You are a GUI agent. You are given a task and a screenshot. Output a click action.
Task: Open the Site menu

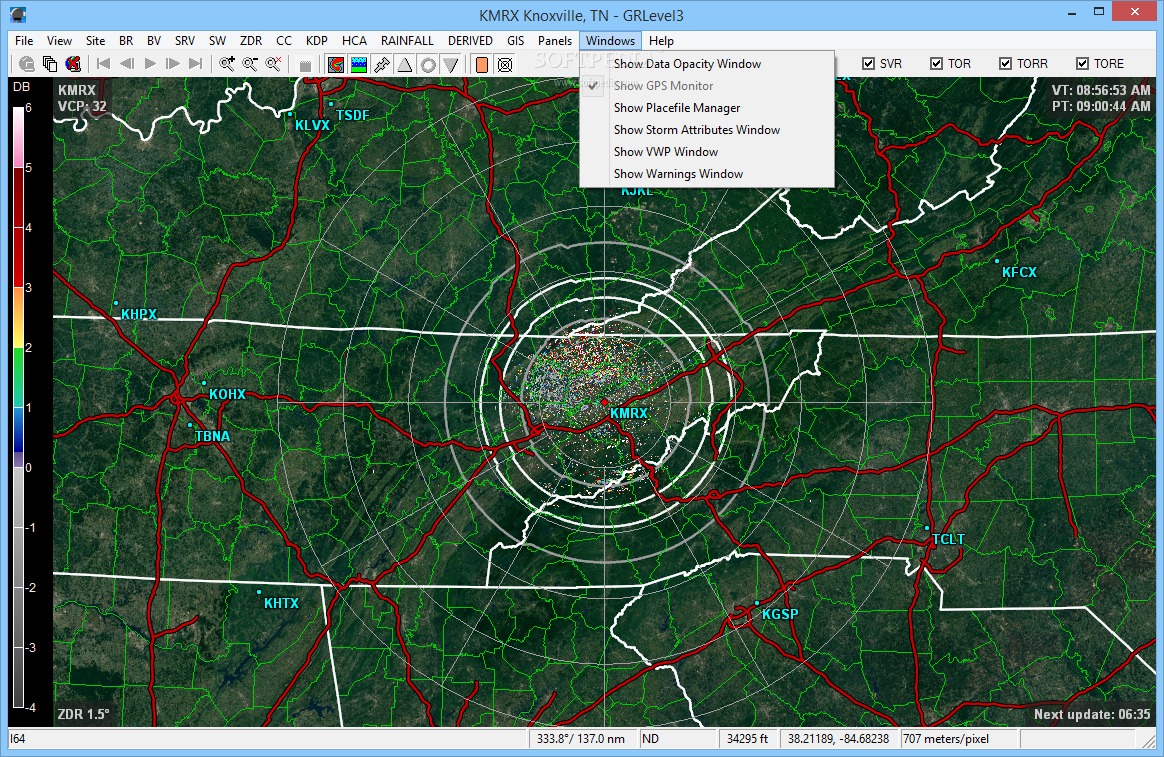[96, 41]
